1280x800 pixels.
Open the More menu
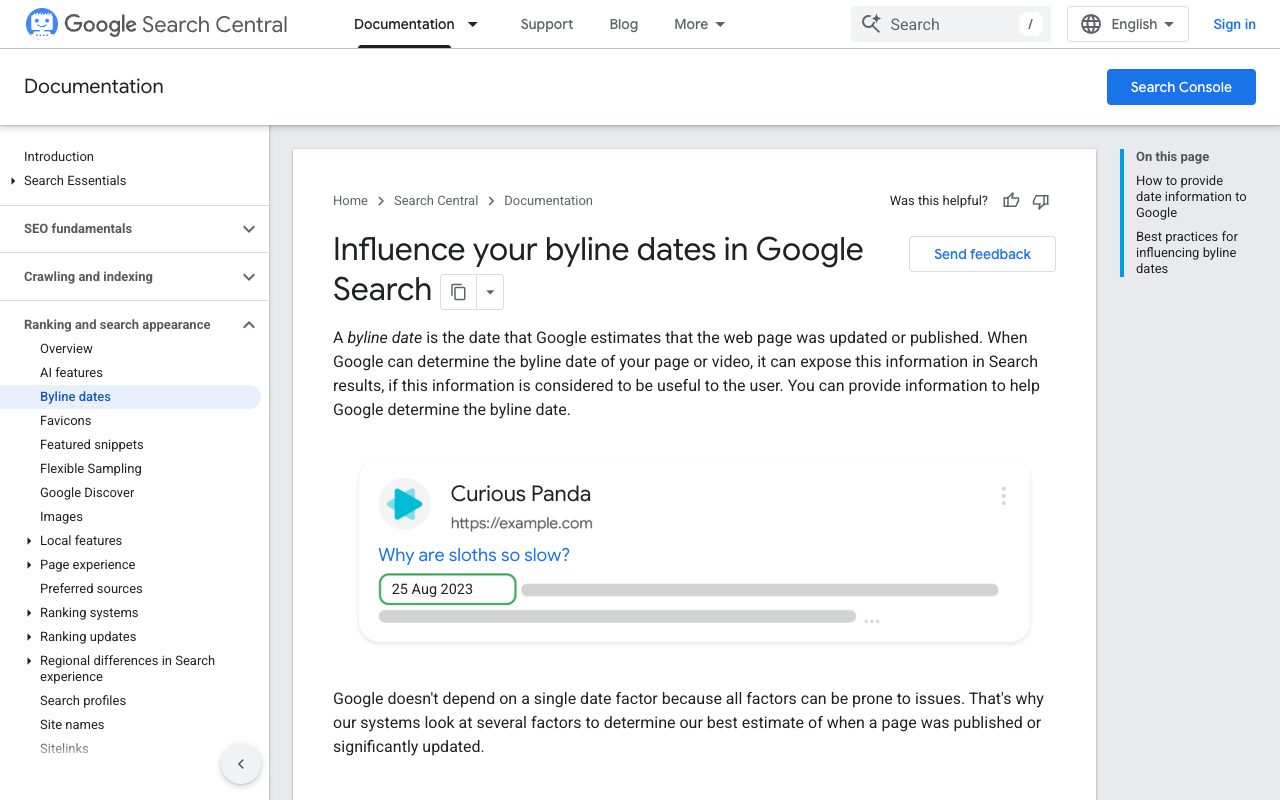pyautogui.click(x=700, y=24)
